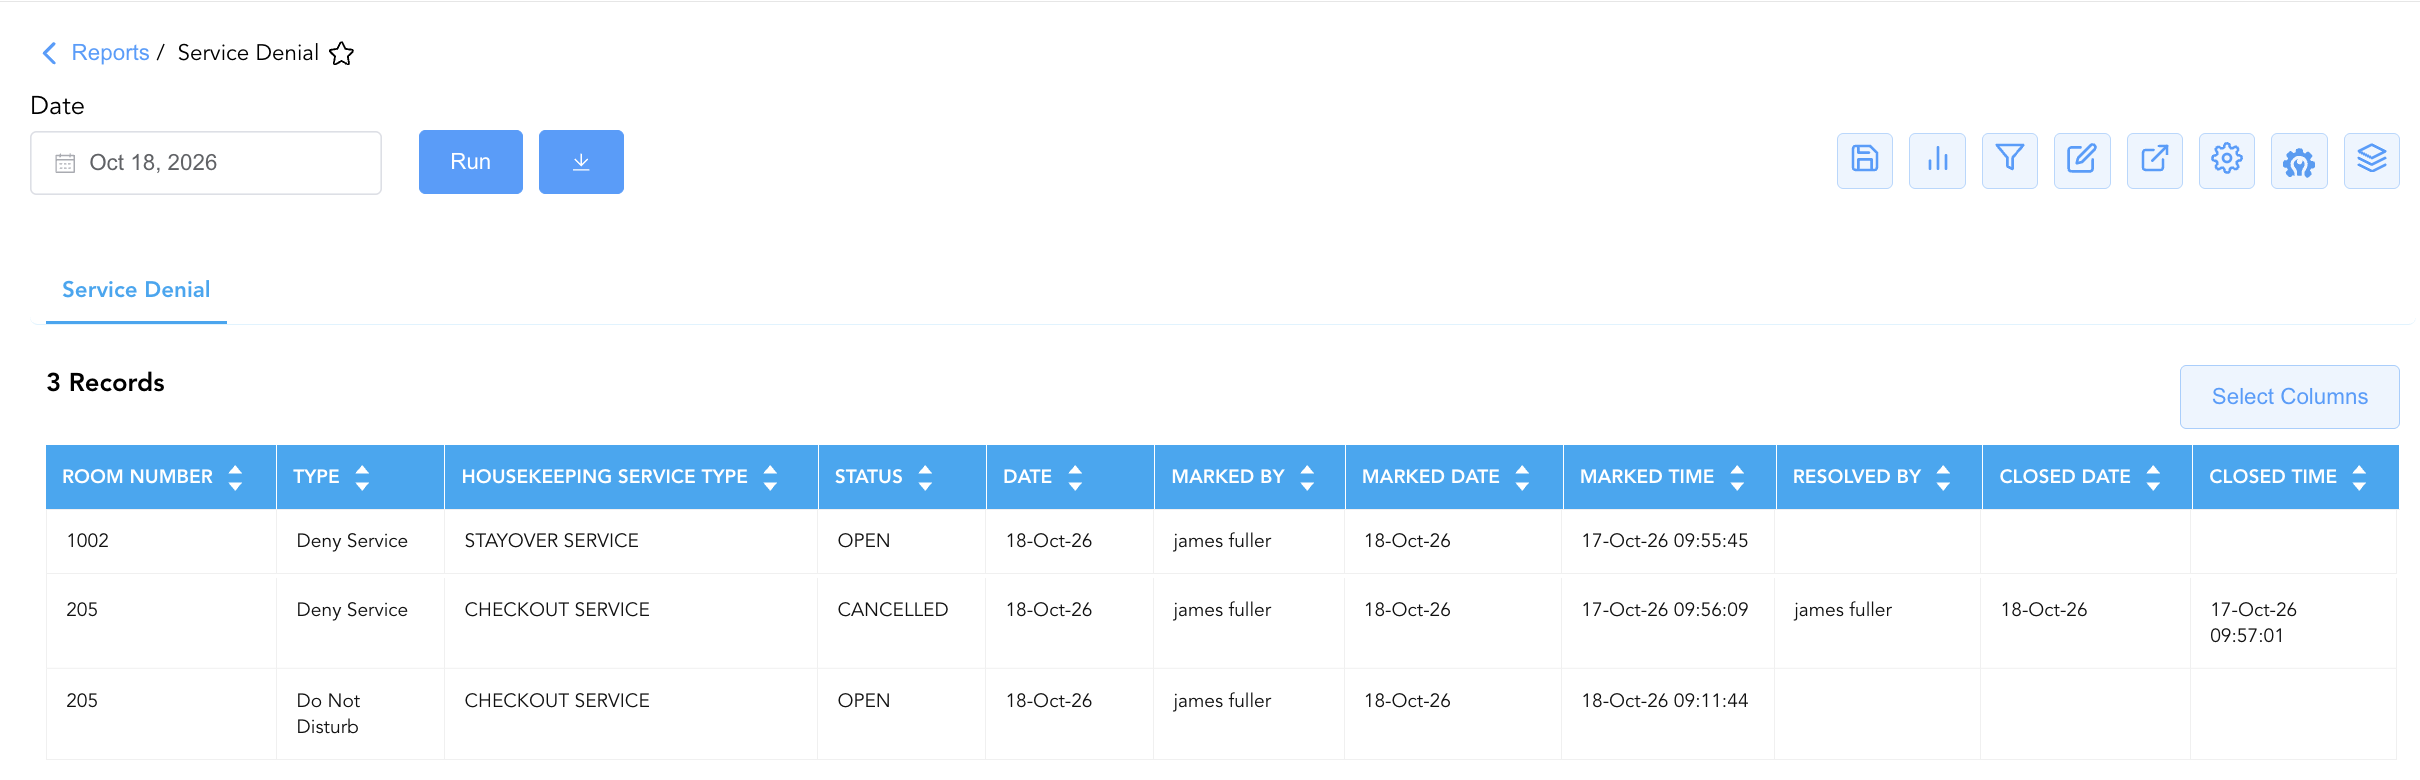Open the bar chart view icon
This screenshot has height=780, width=2420.
pyautogui.click(x=1937, y=160)
